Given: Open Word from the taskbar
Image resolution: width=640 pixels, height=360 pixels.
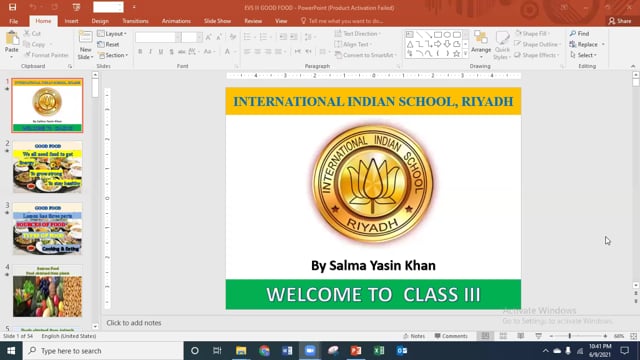Looking at the screenshot, I should 287,351.
